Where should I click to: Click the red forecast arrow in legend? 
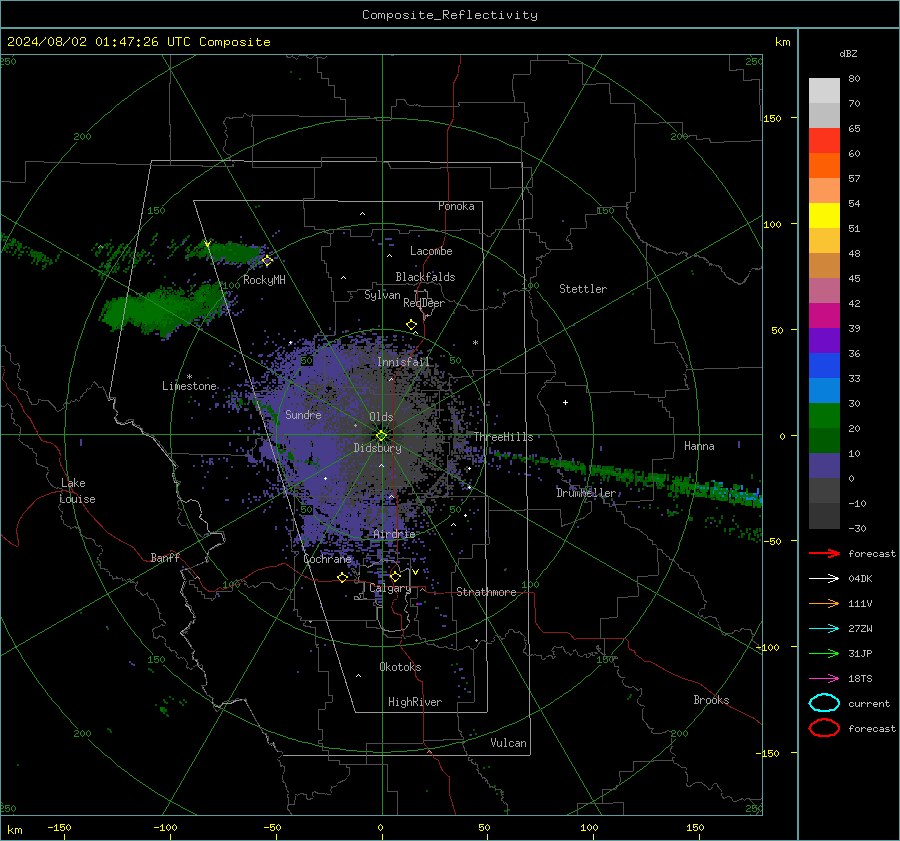pyautogui.click(x=824, y=553)
